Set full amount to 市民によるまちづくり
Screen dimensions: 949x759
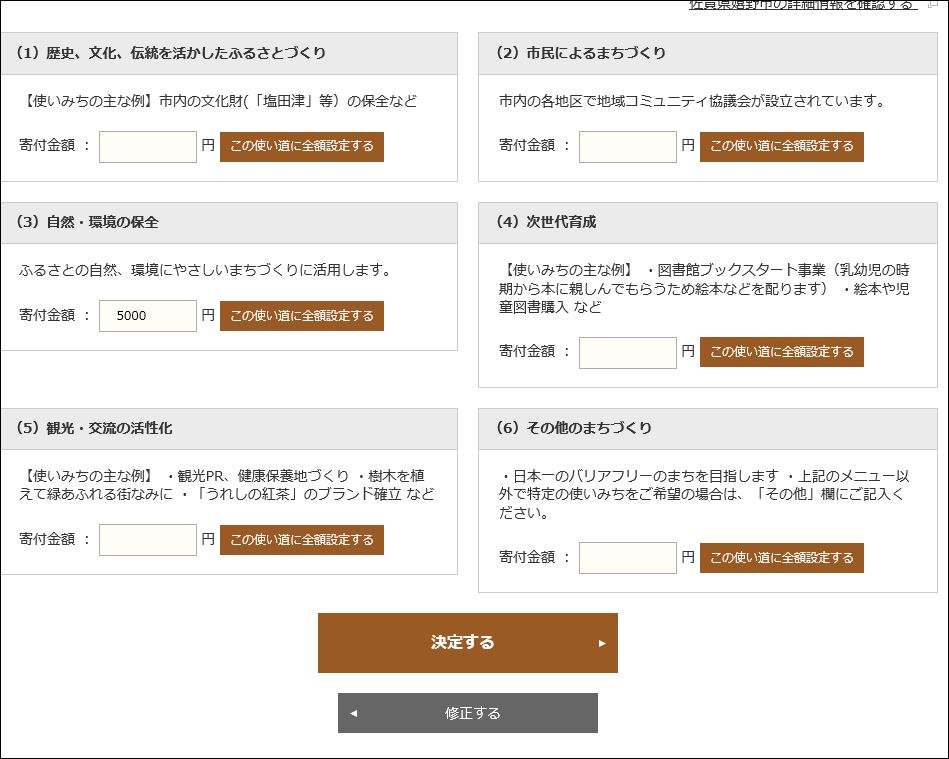click(781, 146)
